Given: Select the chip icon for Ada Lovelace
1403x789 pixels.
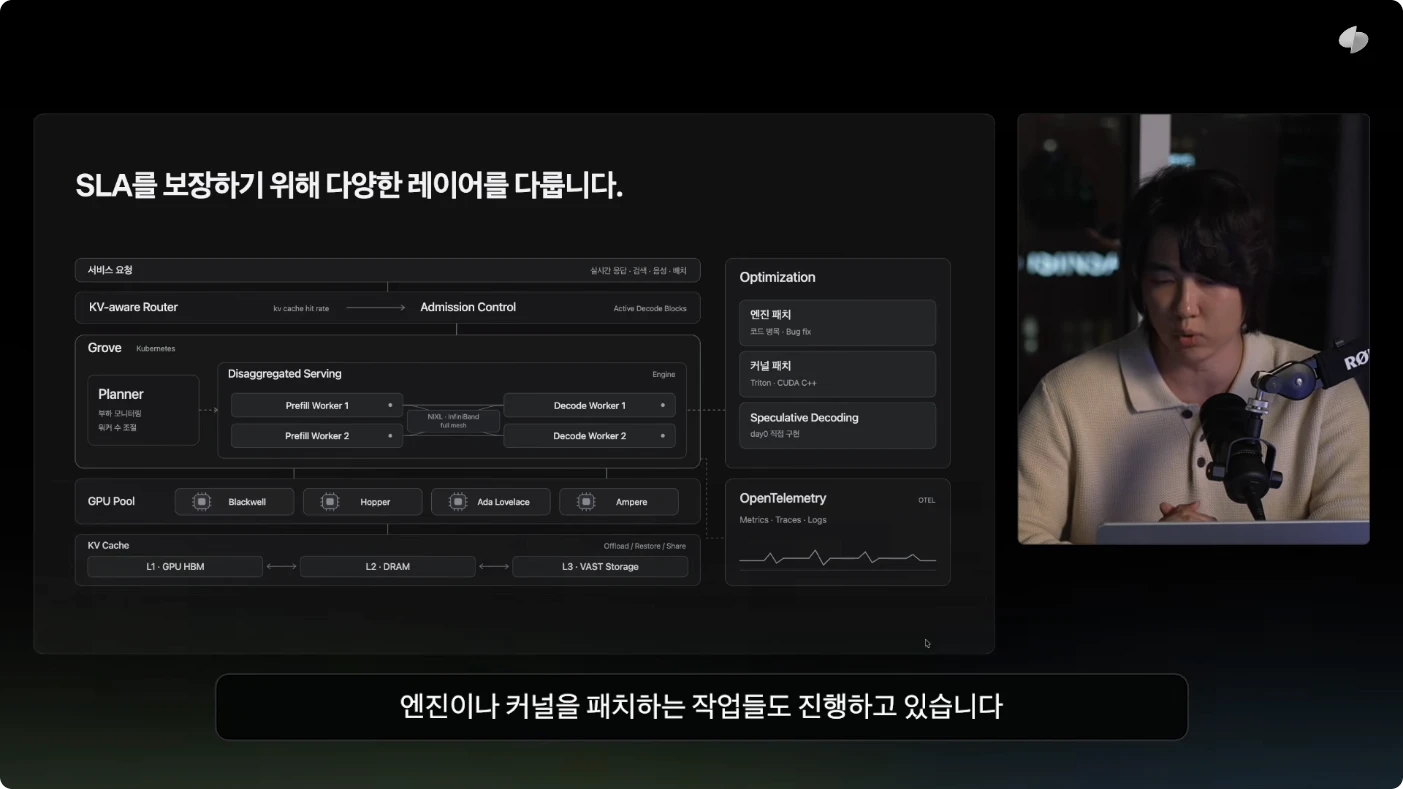Looking at the screenshot, I should click(x=458, y=502).
